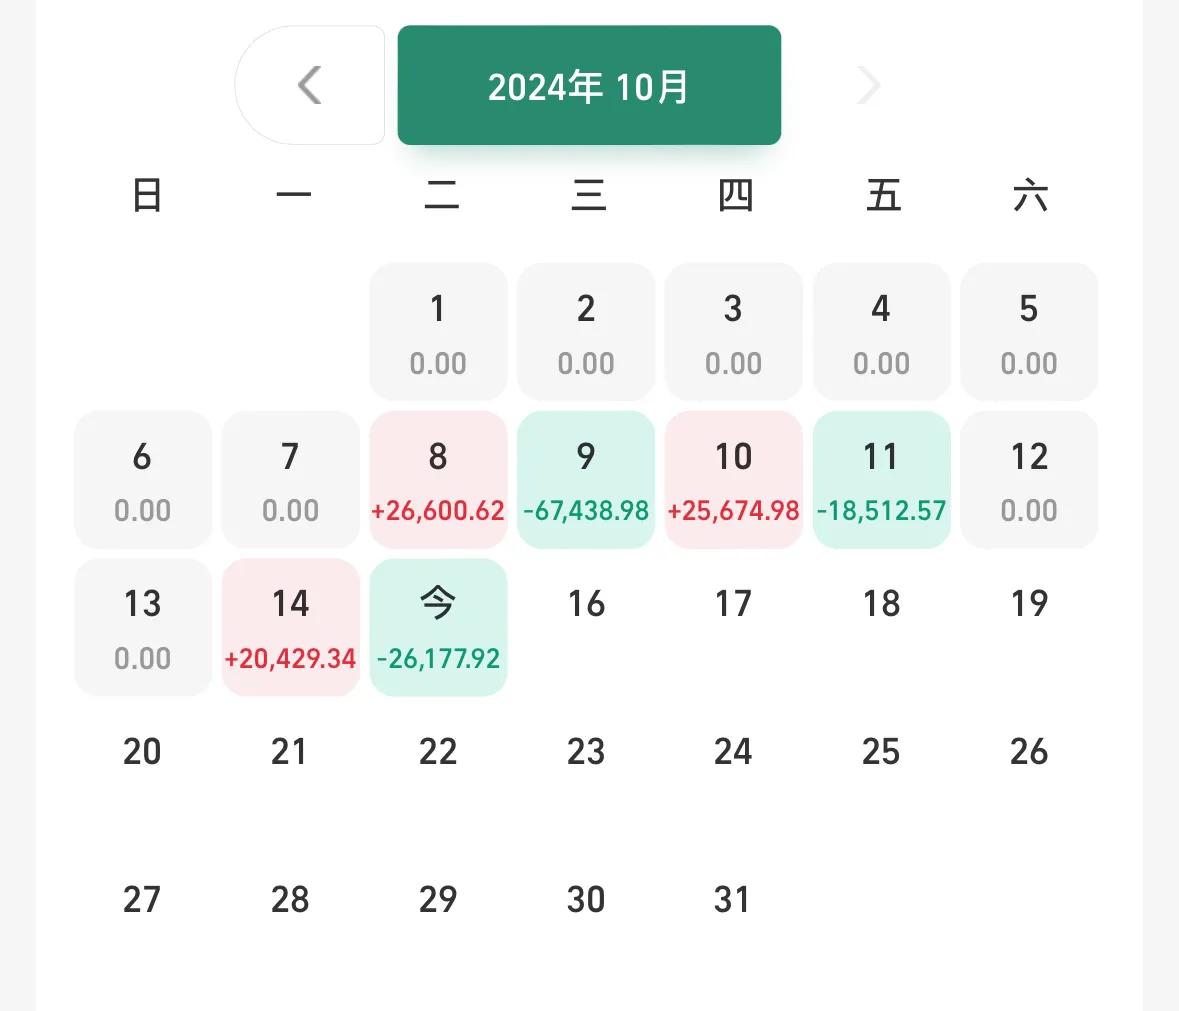Choose October 12 date cell
Image resolution: width=1179 pixels, height=1011 pixels.
click(x=1028, y=480)
